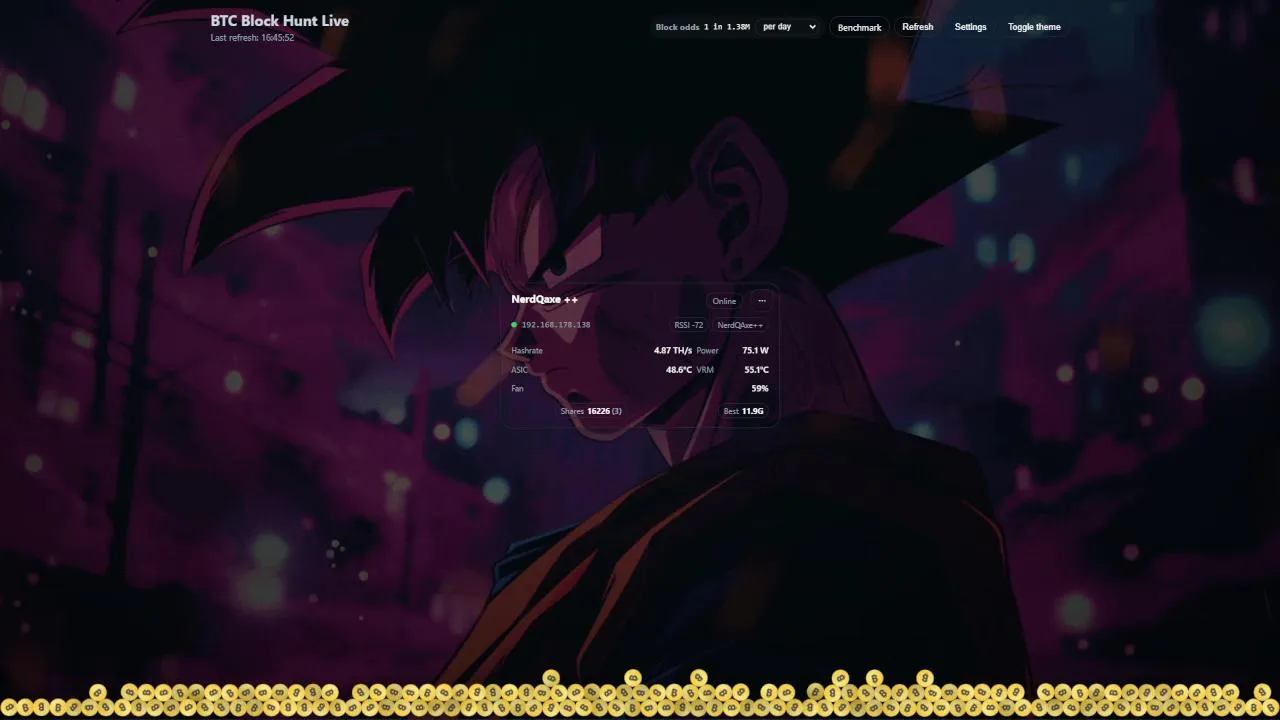Click the Shares 16226 (3) counter
1280x720 pixels.
[591, 411]
